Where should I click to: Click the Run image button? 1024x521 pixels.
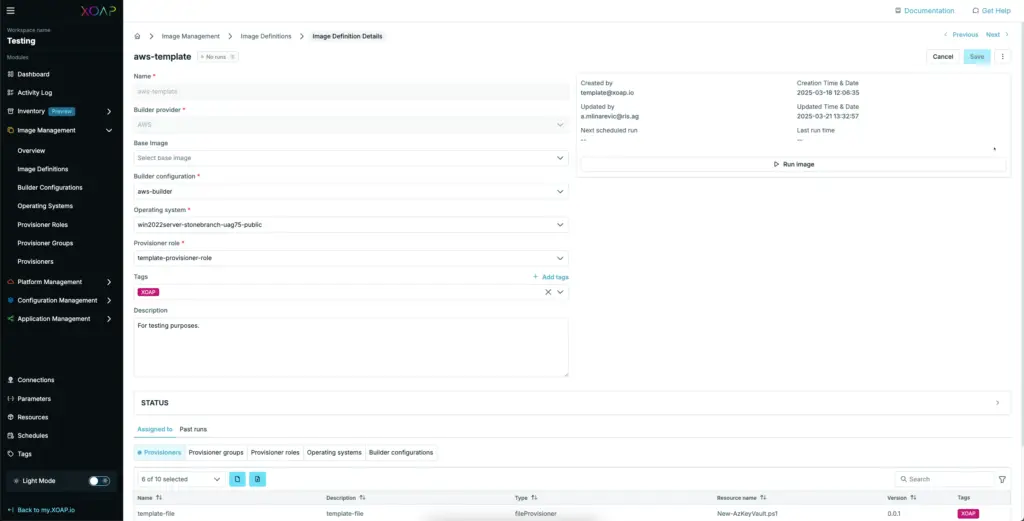click(793, 164)
